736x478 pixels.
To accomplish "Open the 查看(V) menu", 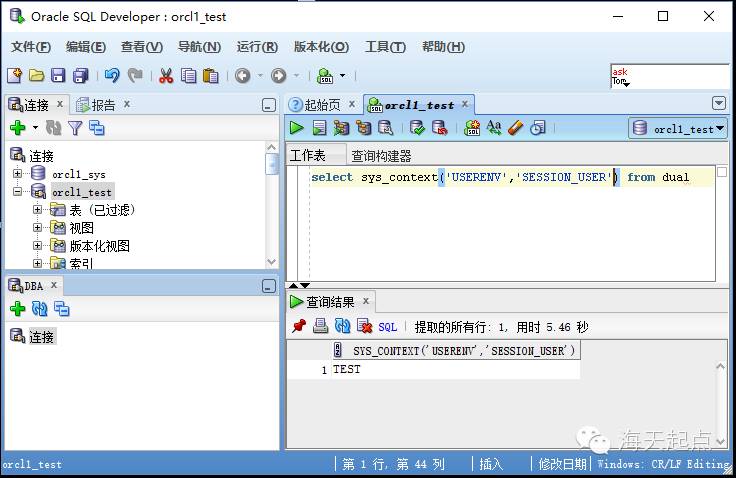I will click(142, 47).
